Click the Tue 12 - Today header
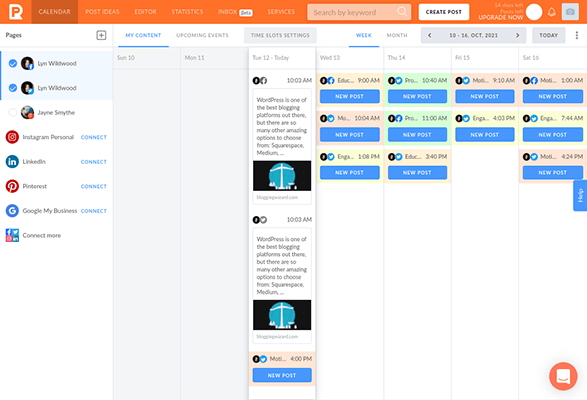Screen dimensions: 587x400 (271, 58)
